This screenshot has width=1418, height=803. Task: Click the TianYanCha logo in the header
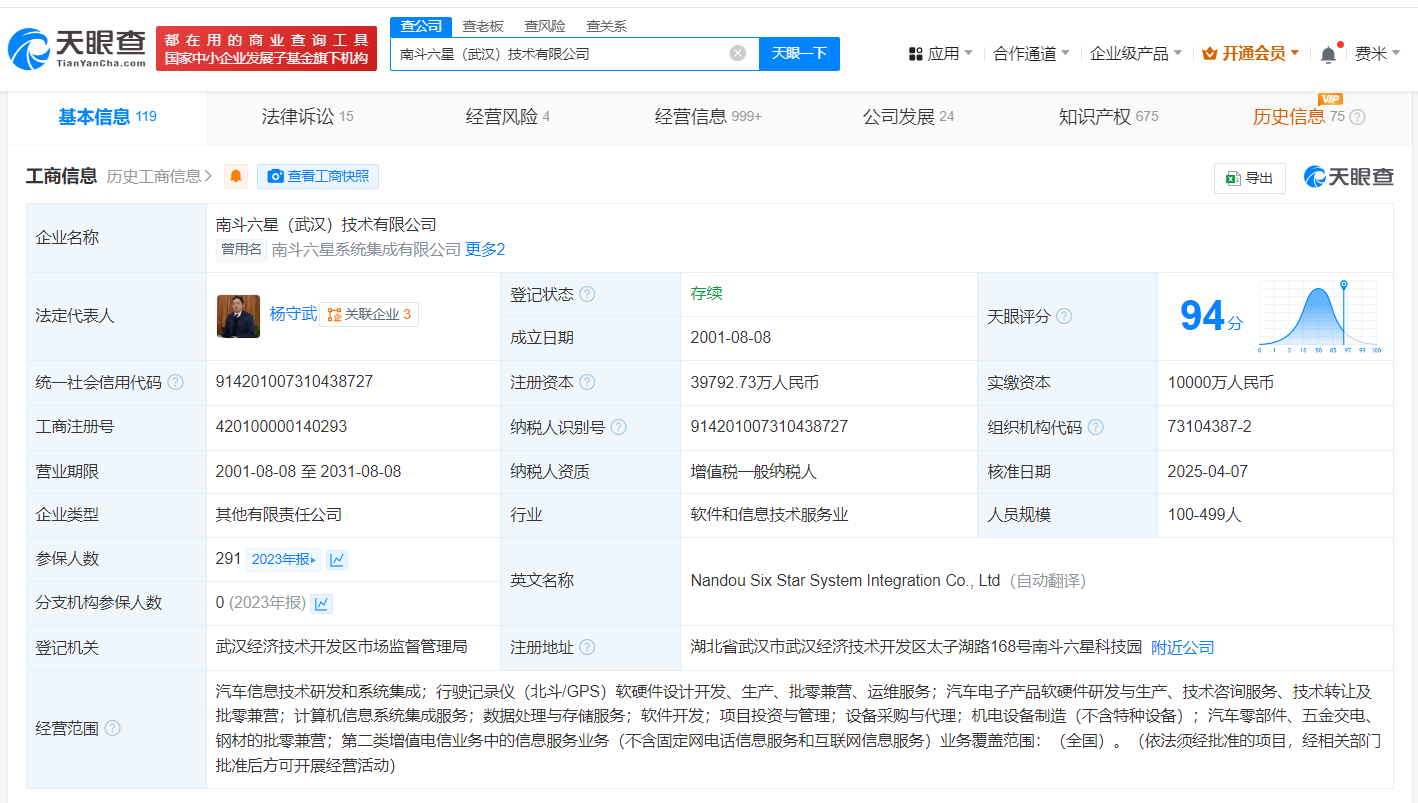[78, 47]
